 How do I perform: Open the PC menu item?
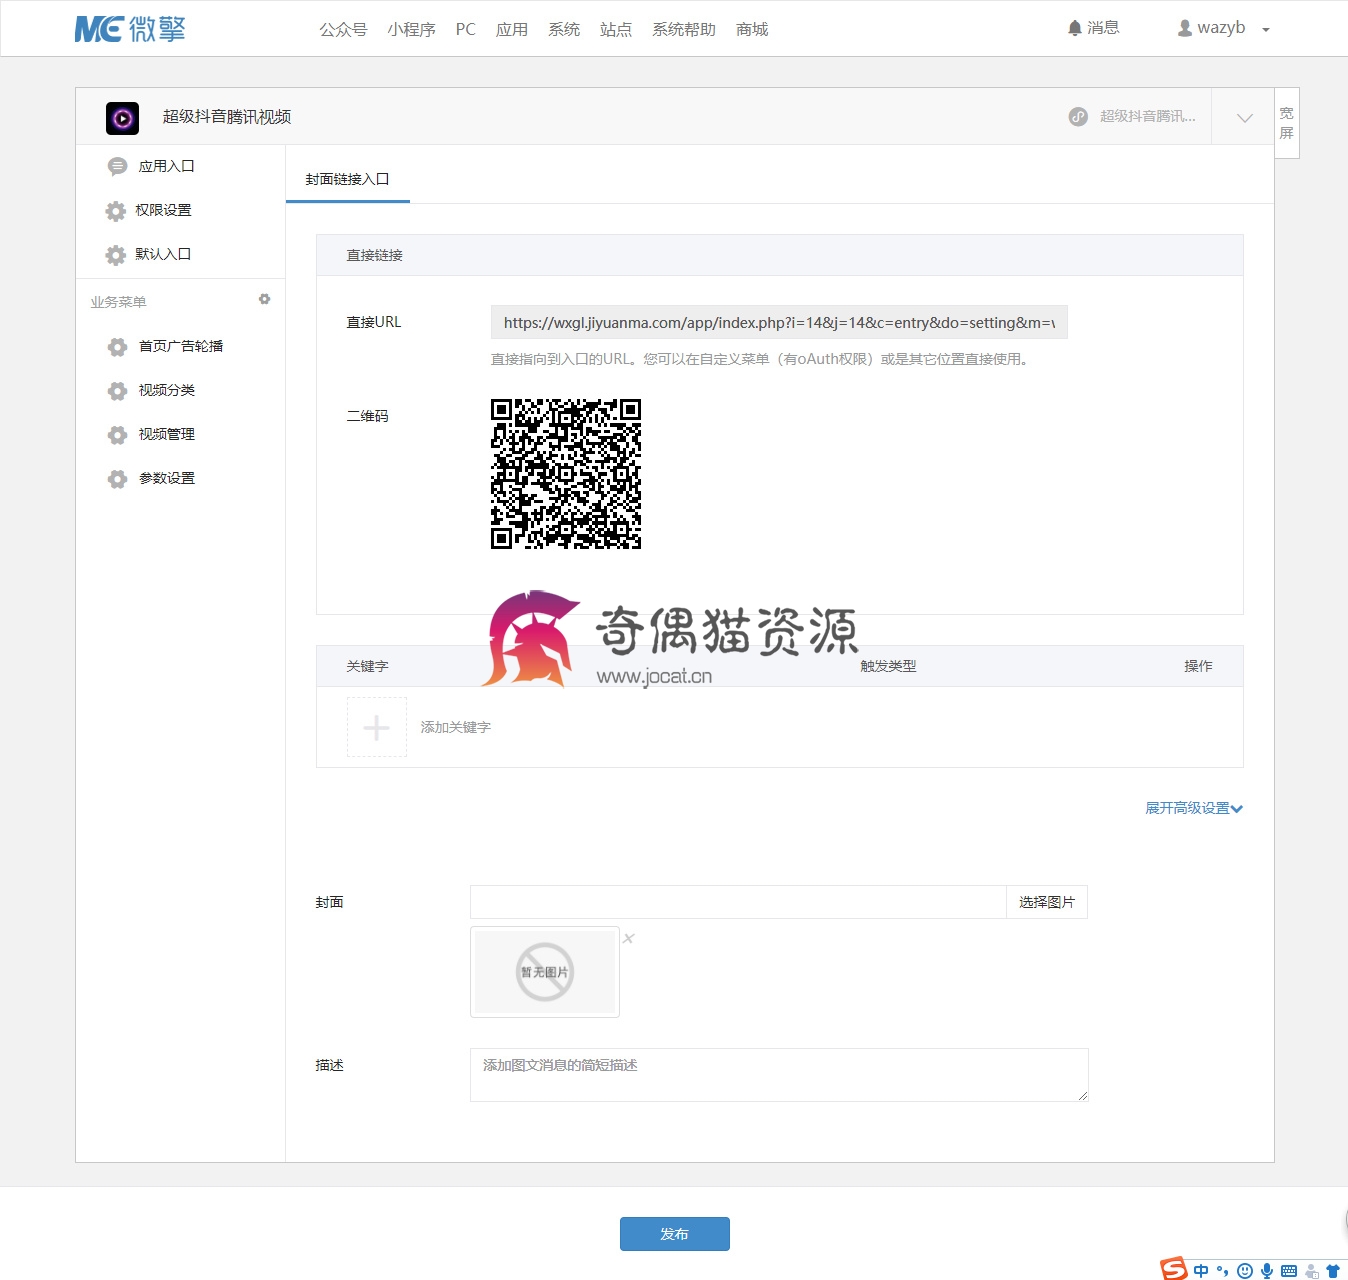point(465,29)
